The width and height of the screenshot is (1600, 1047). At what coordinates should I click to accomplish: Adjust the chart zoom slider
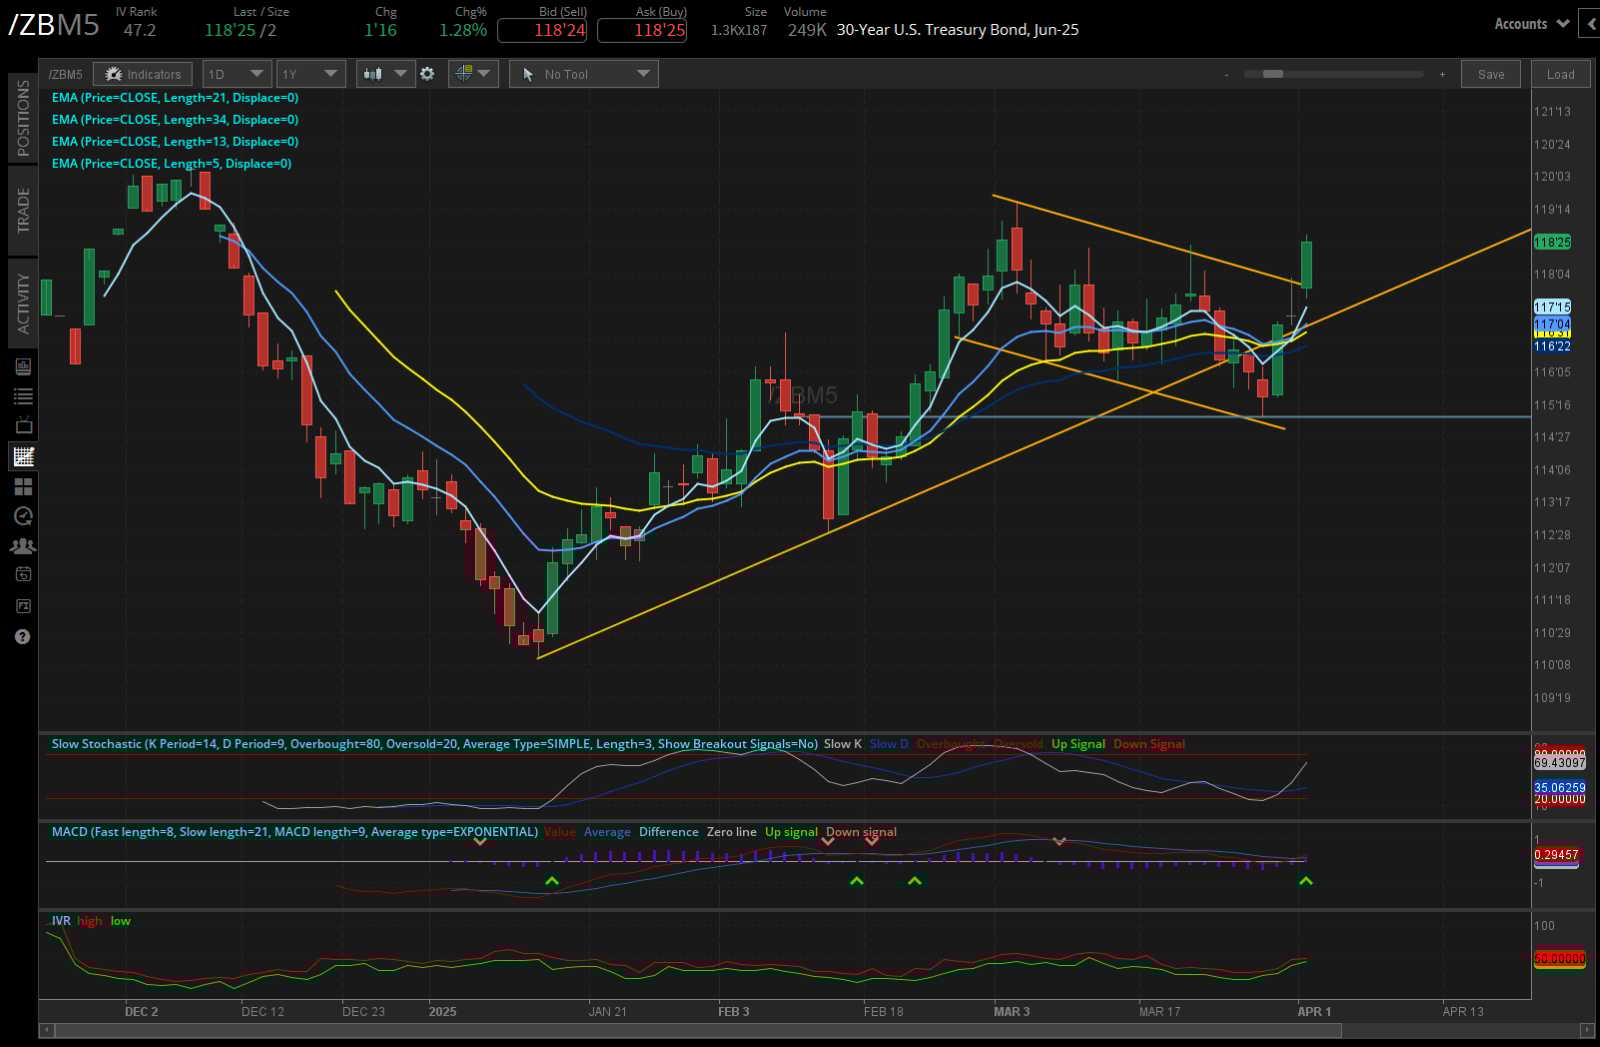(1275, 73)
